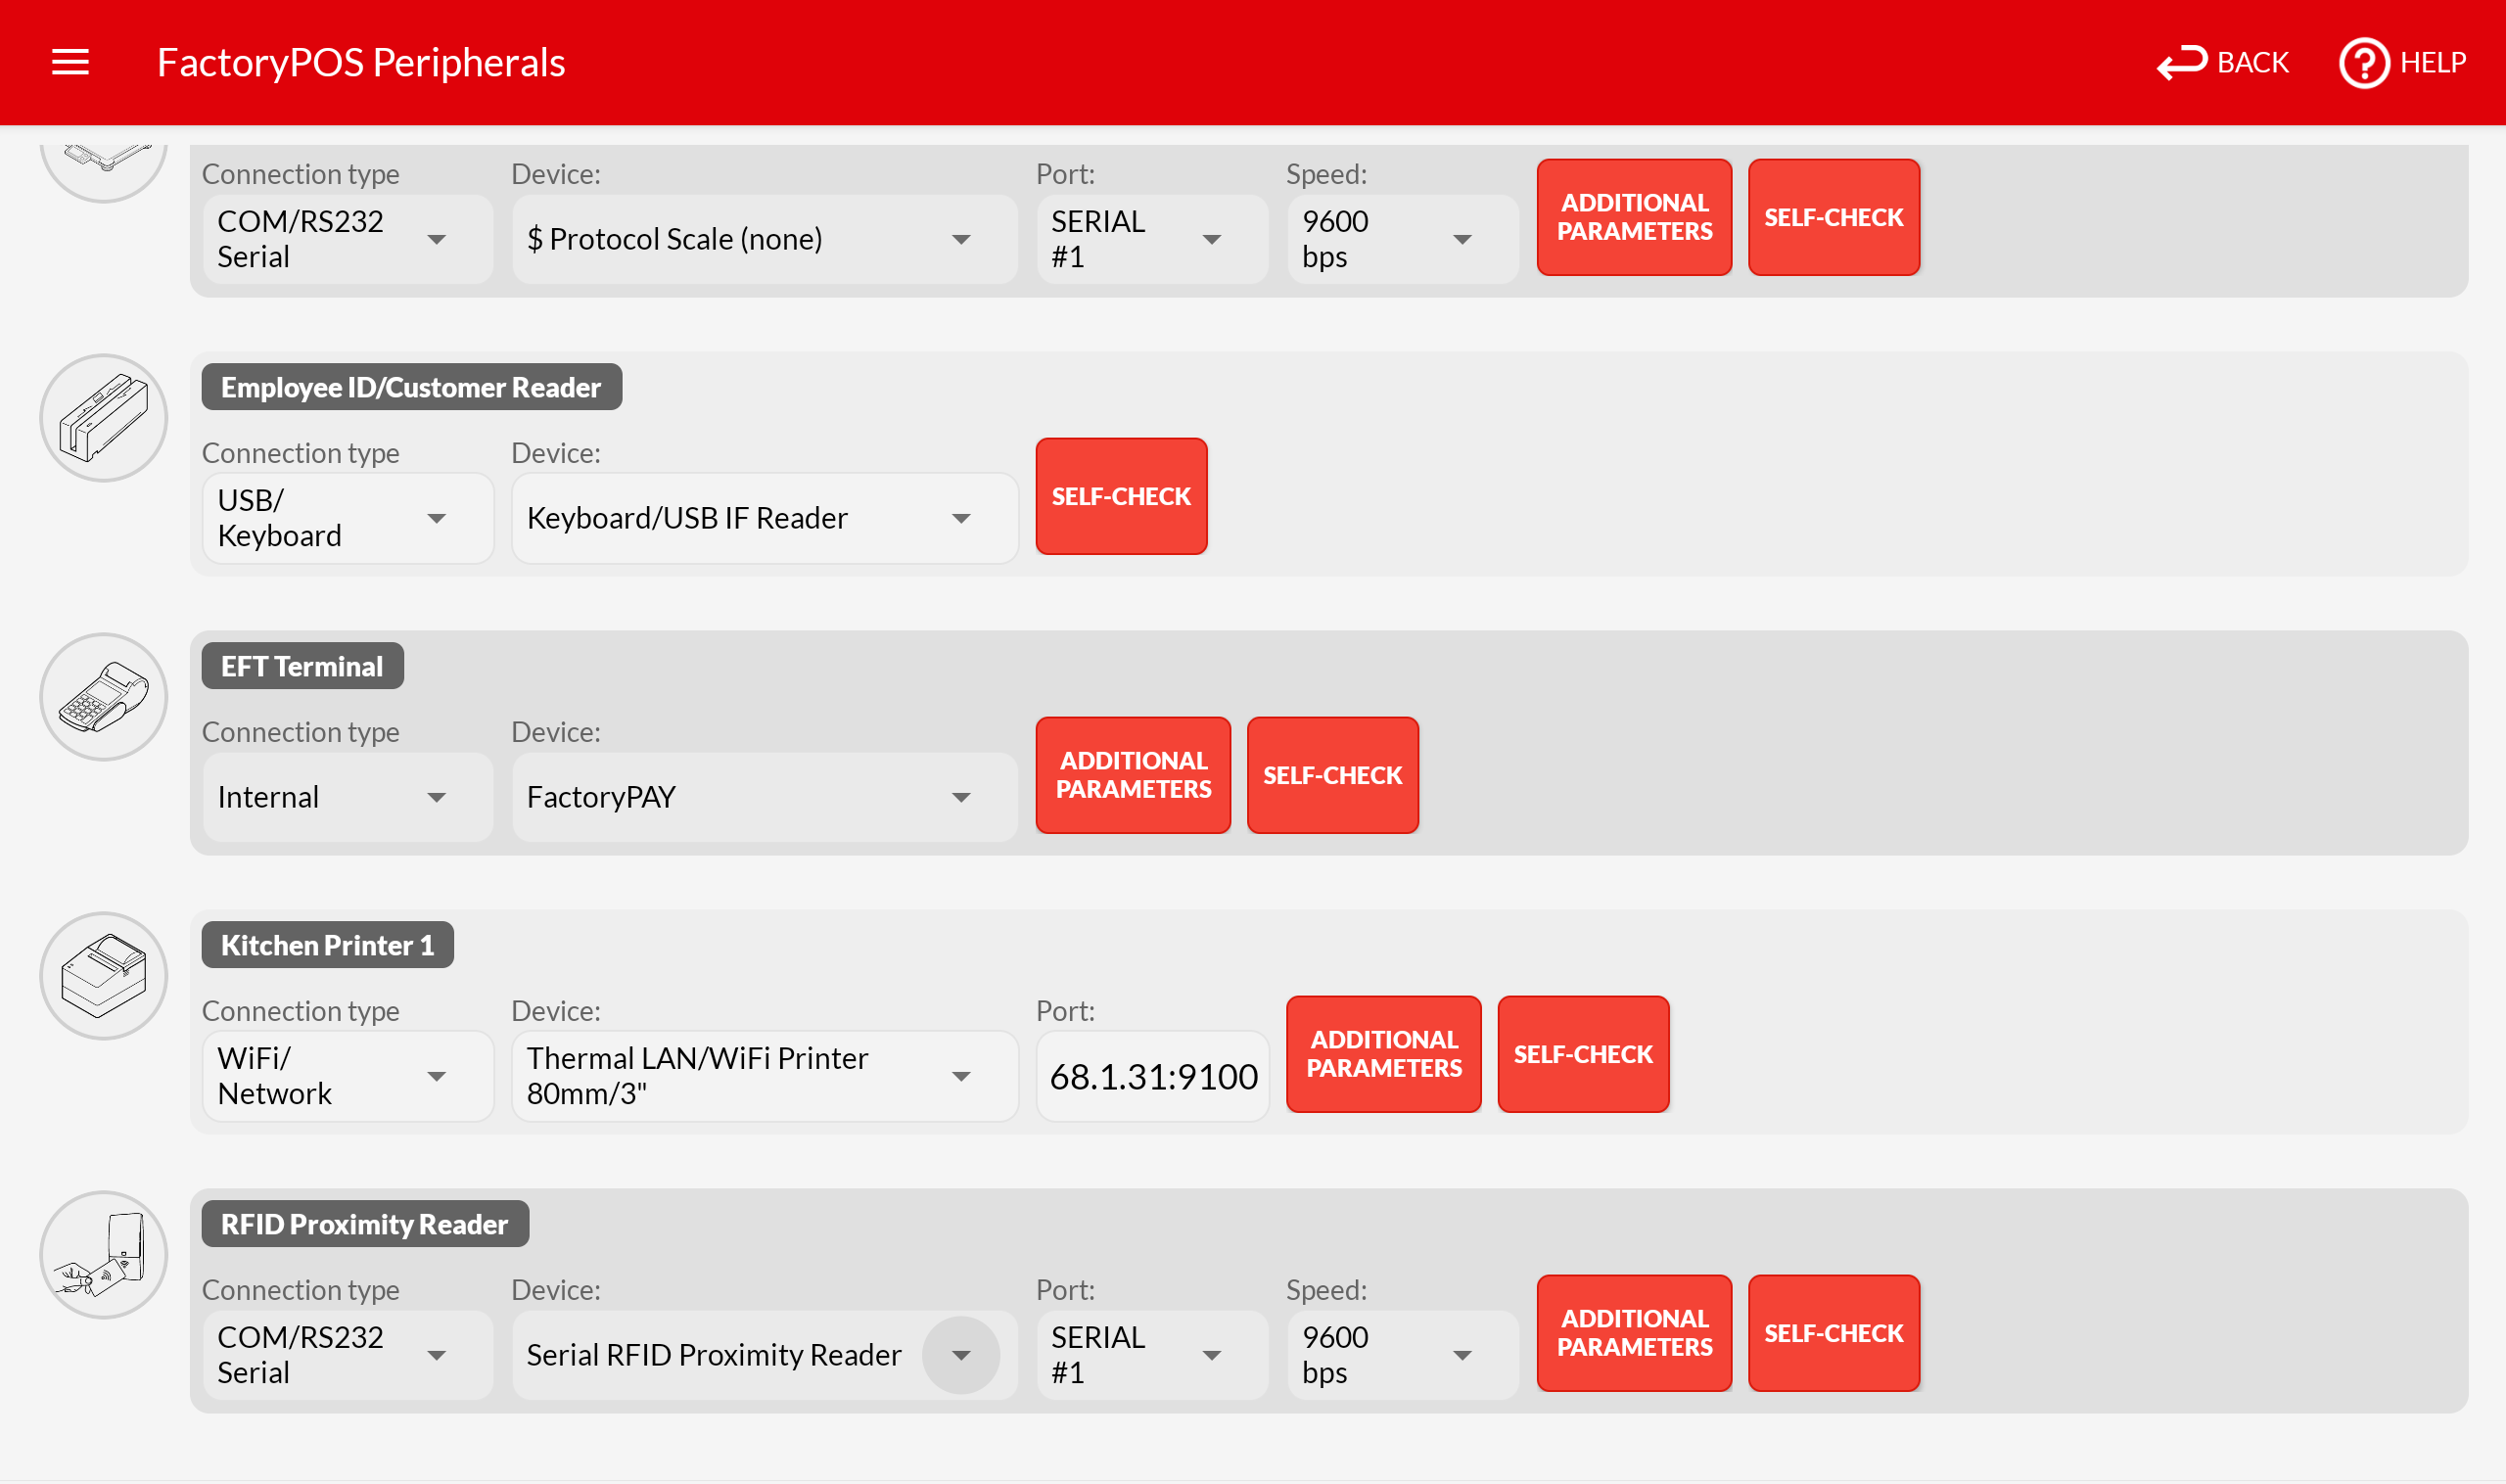The width and height of the screenshot is (2506, 1484).
Task: Expand Serial RFID Proximity Reader device list
Action: click(960, 1355)
